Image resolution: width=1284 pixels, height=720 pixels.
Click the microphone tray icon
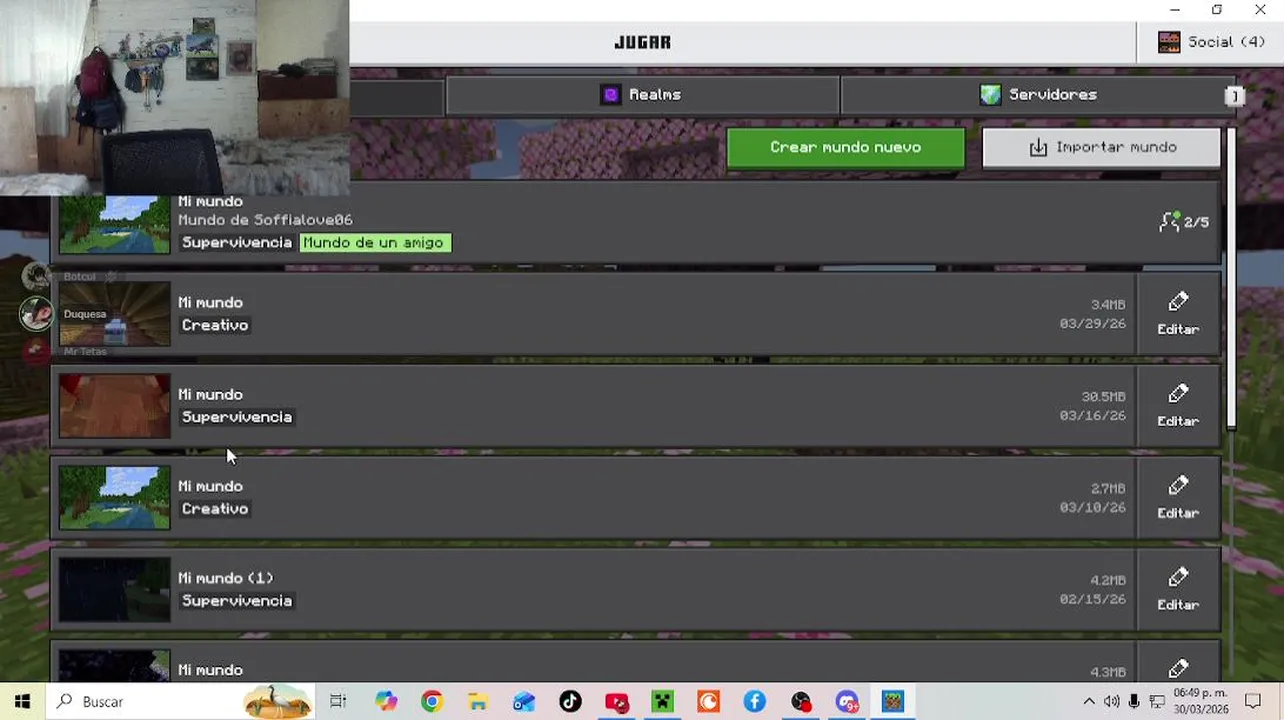[x=1134, y=702]
